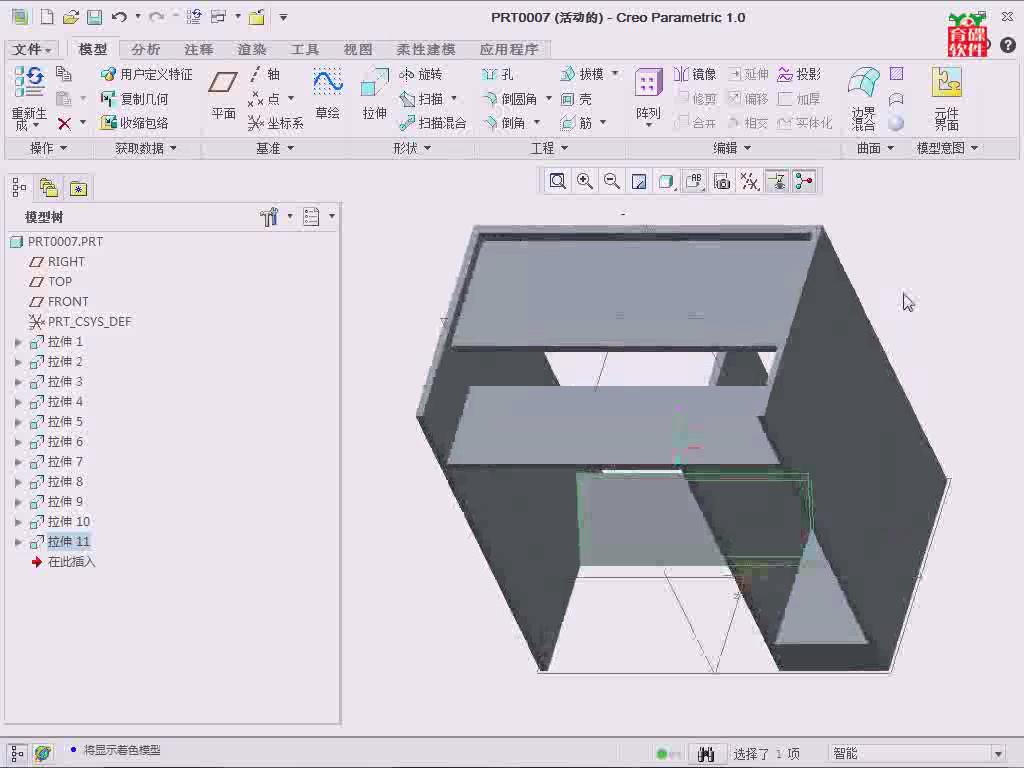This screenshot has width=1024, height=768.
Task: Click the Undo arrow button
Action: (120, 18)
